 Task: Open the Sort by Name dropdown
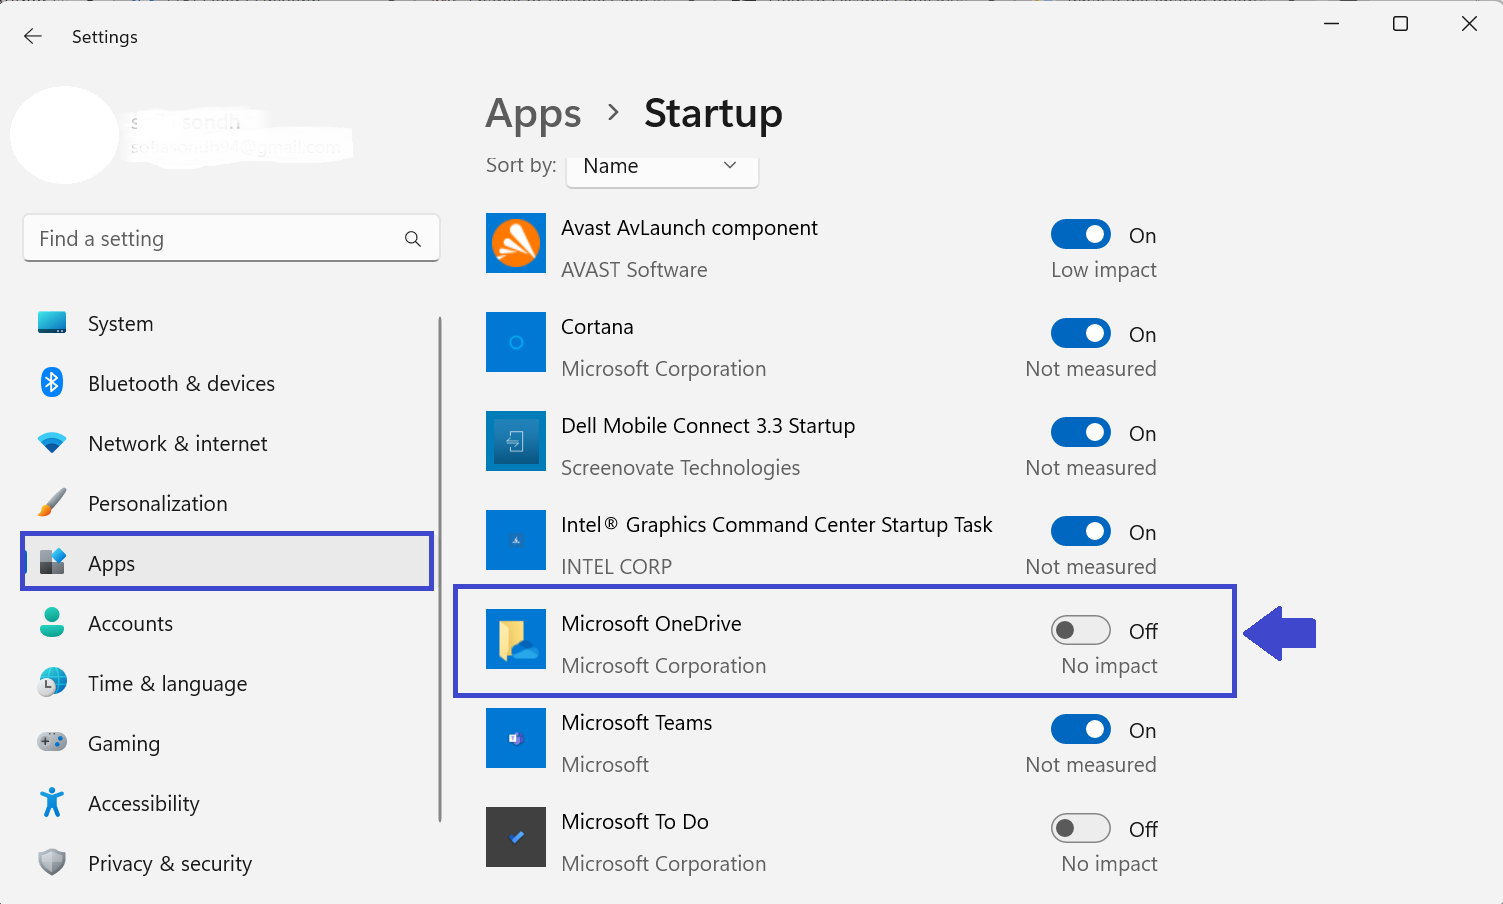[x=661, y=167]
